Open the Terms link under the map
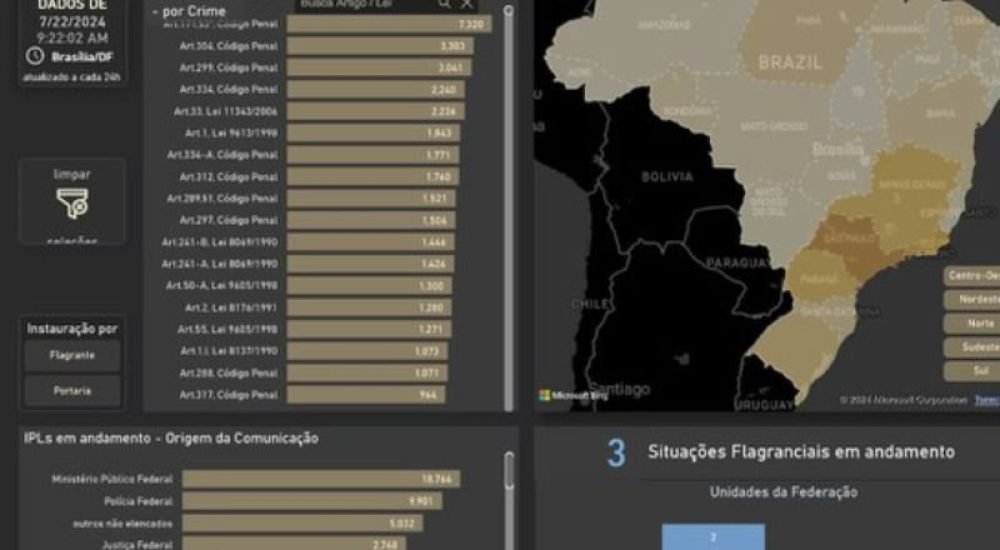Image resolution: width=1000 pixels, height=550 pixels. (986, 400)
